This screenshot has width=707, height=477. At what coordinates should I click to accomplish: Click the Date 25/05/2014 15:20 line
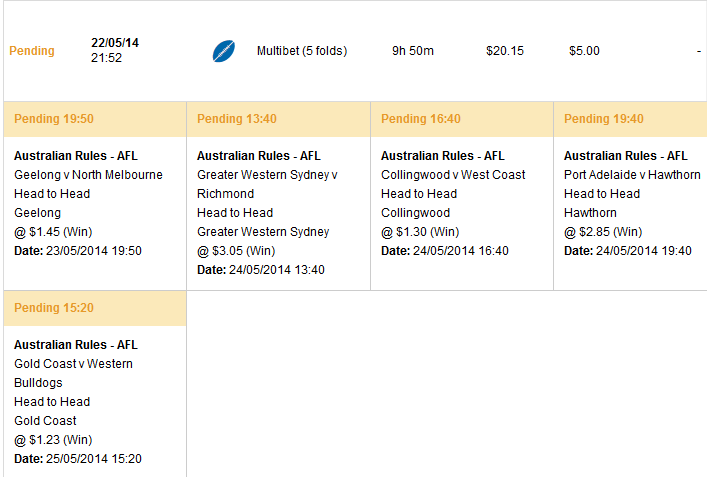pos(78,459)
